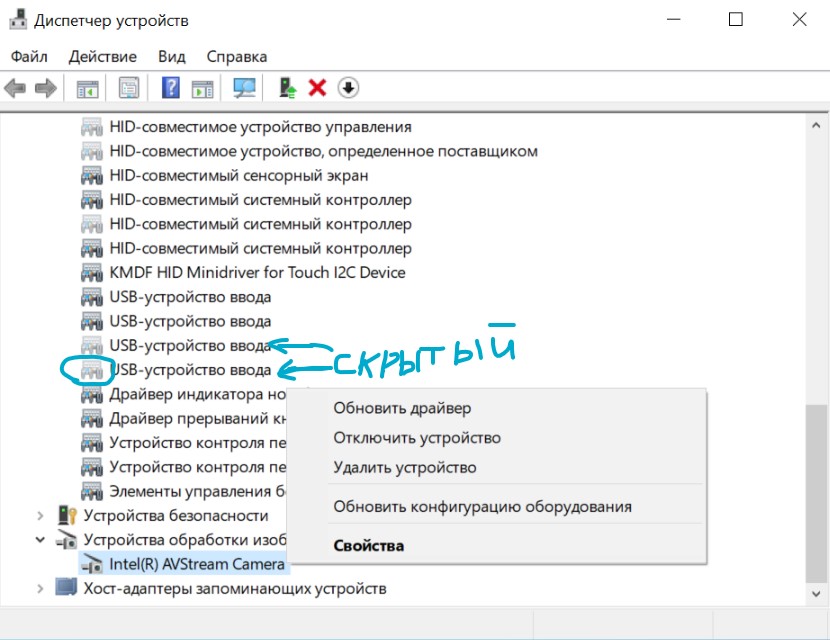
Task: Select Элементы управления entry
Action: 197,492
